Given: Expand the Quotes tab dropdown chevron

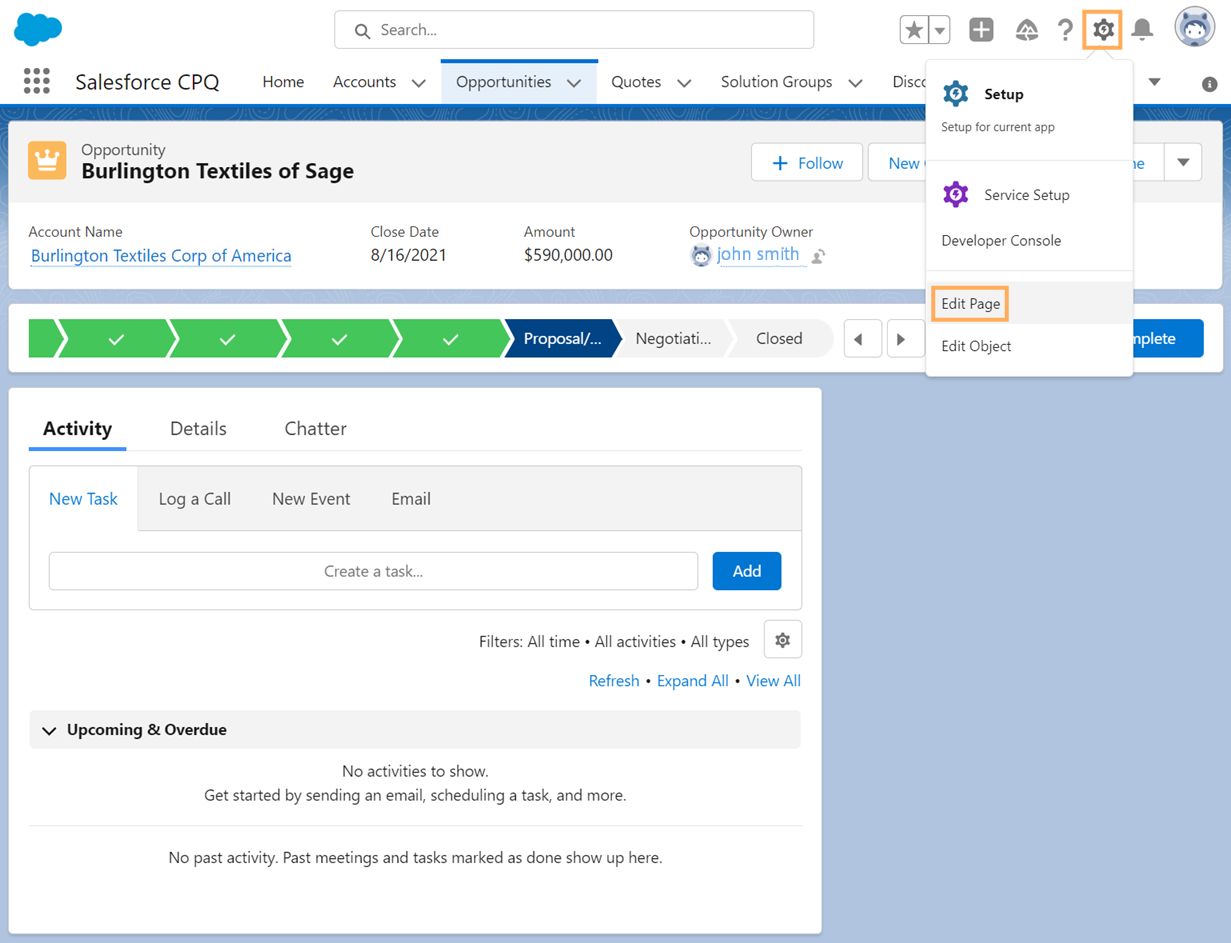Looking at the screenshot, I should click(x=684, y=83).
